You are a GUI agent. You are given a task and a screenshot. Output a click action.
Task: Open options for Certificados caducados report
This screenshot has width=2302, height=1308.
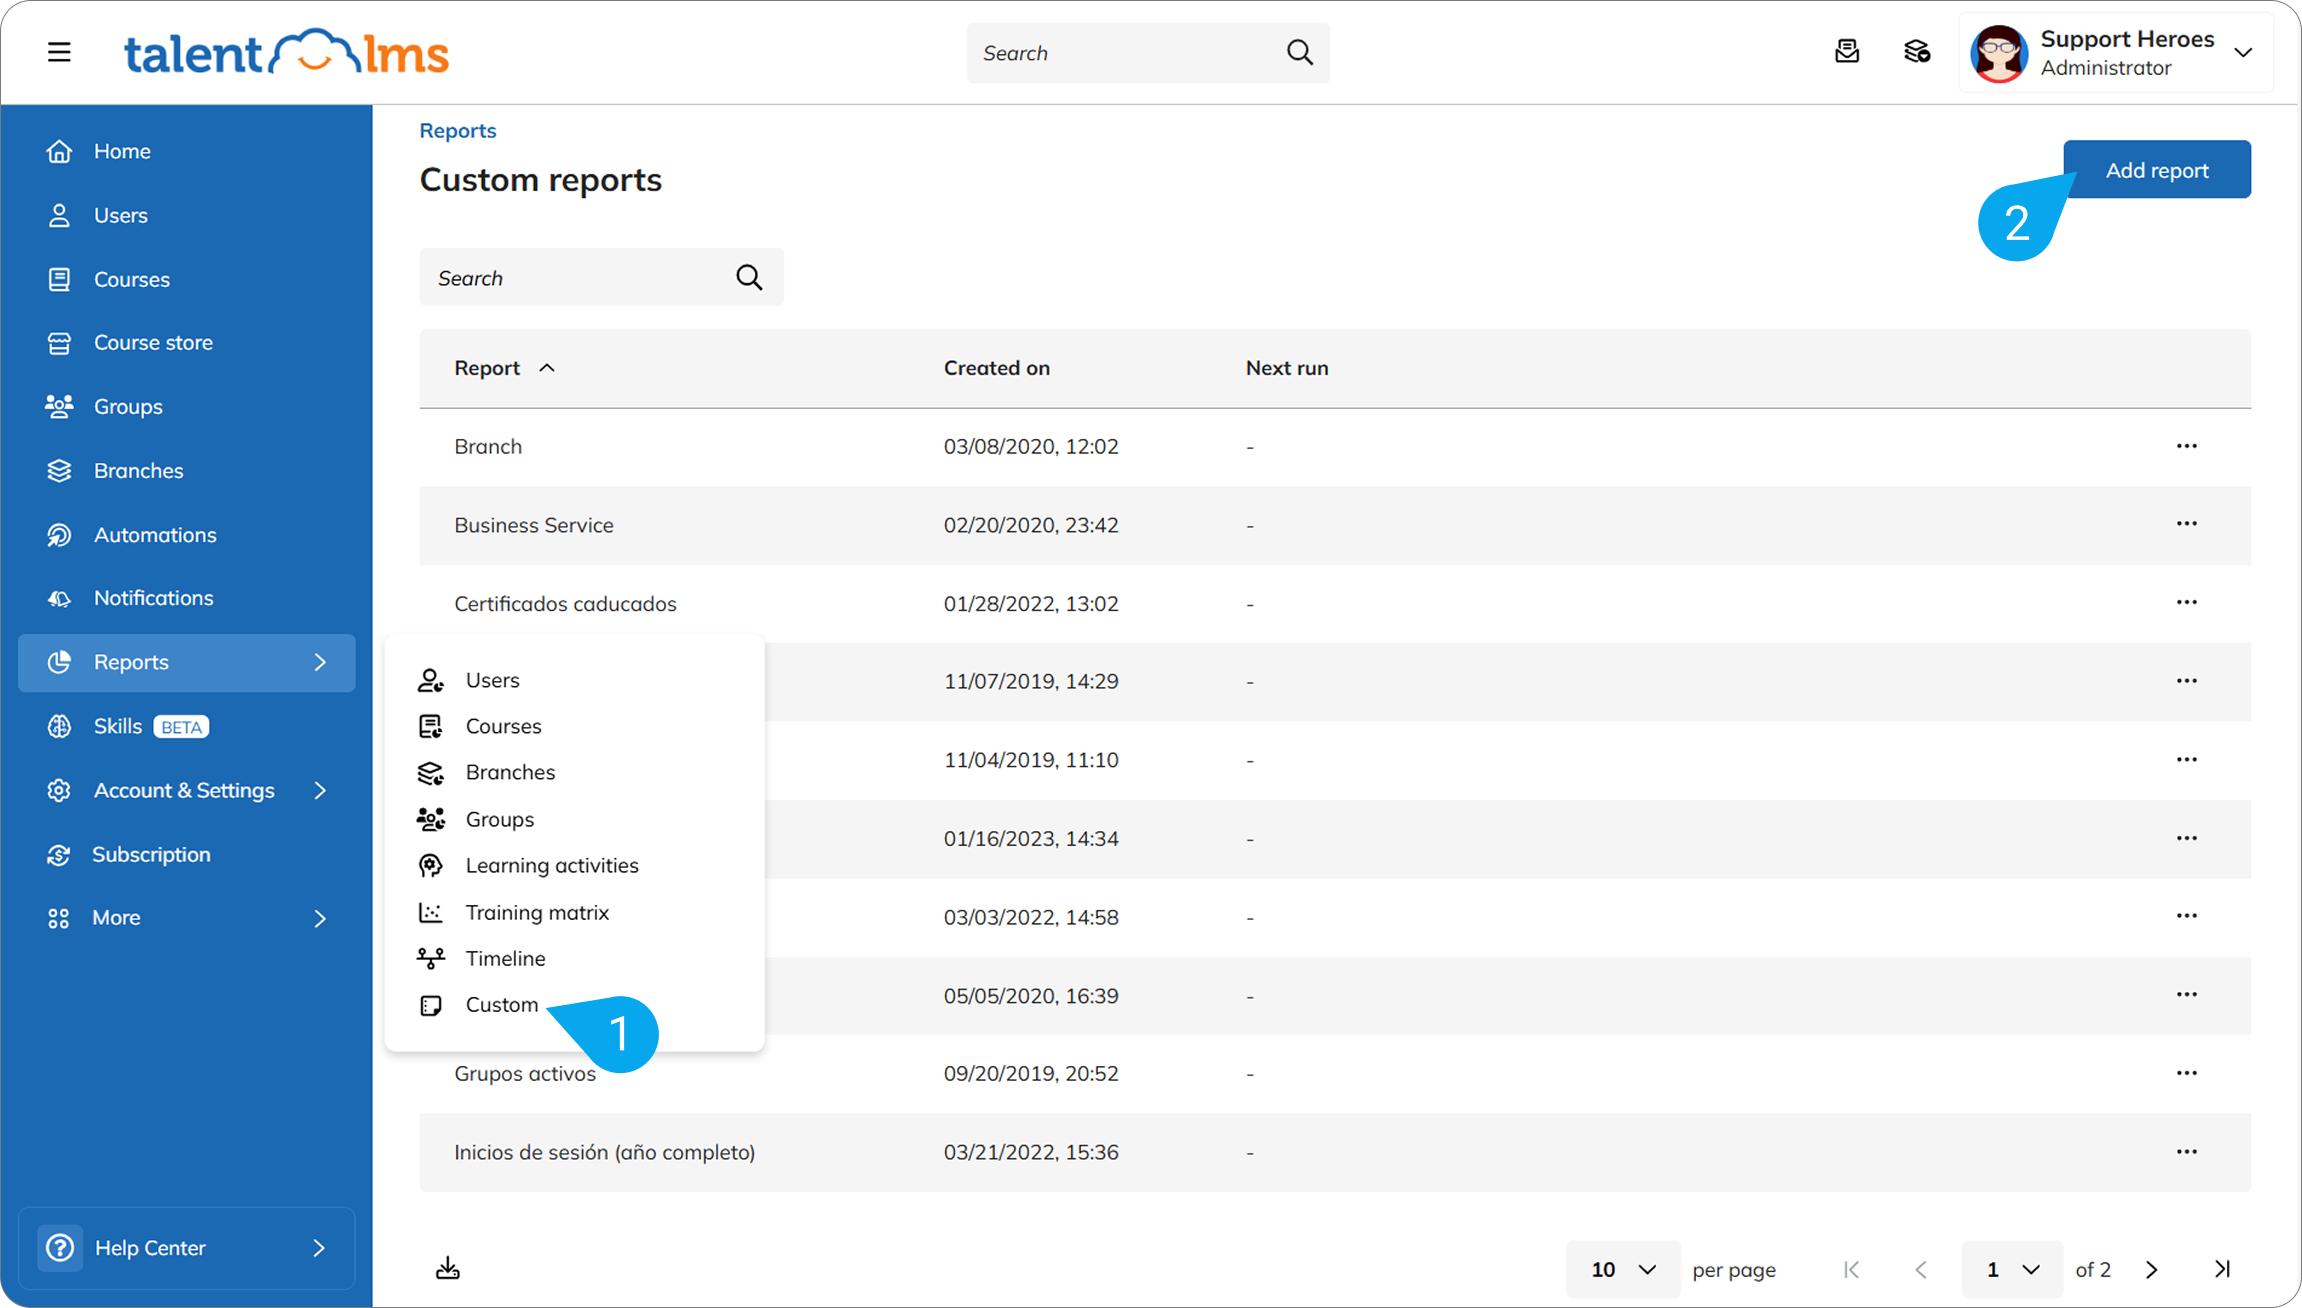2186,602
